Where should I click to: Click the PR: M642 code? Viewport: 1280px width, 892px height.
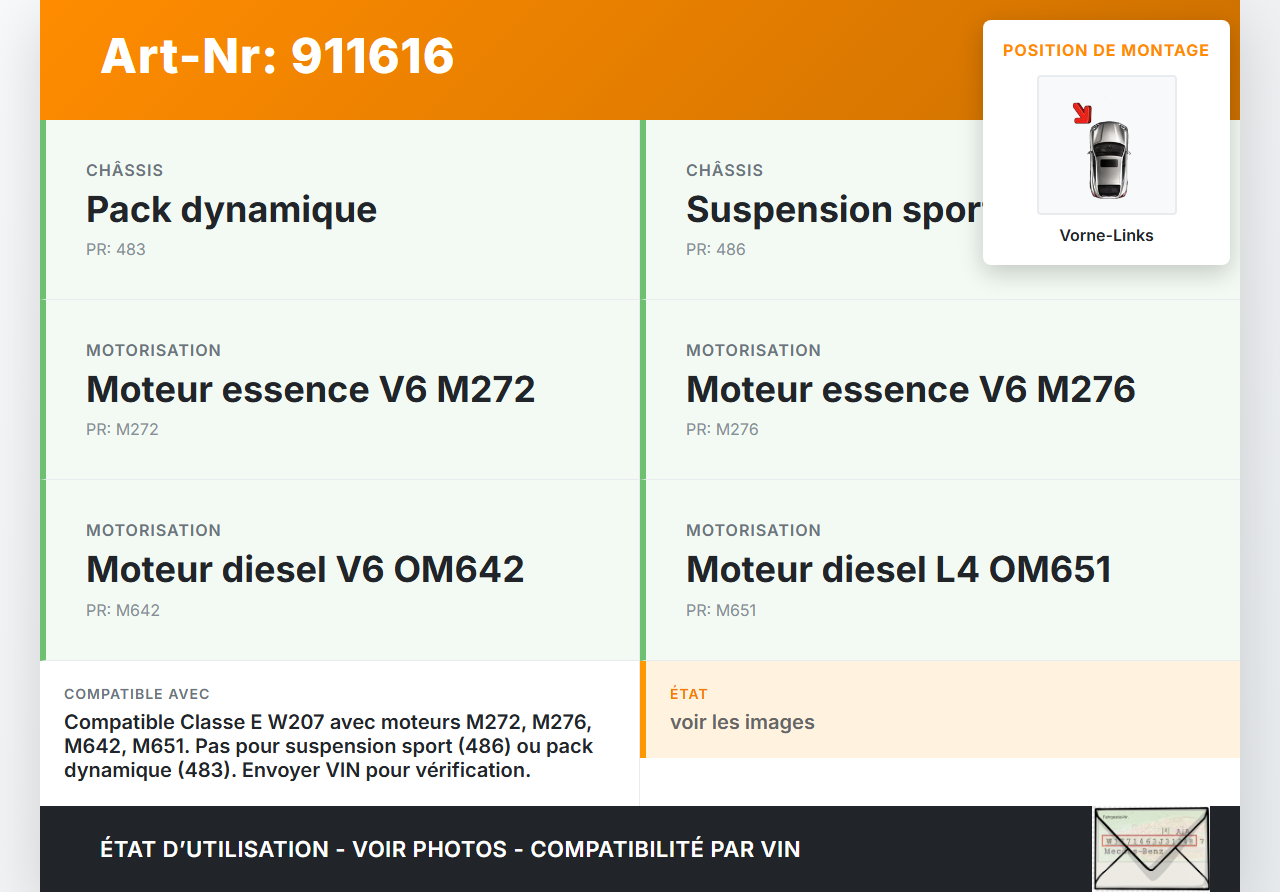[x=123, y=610]
